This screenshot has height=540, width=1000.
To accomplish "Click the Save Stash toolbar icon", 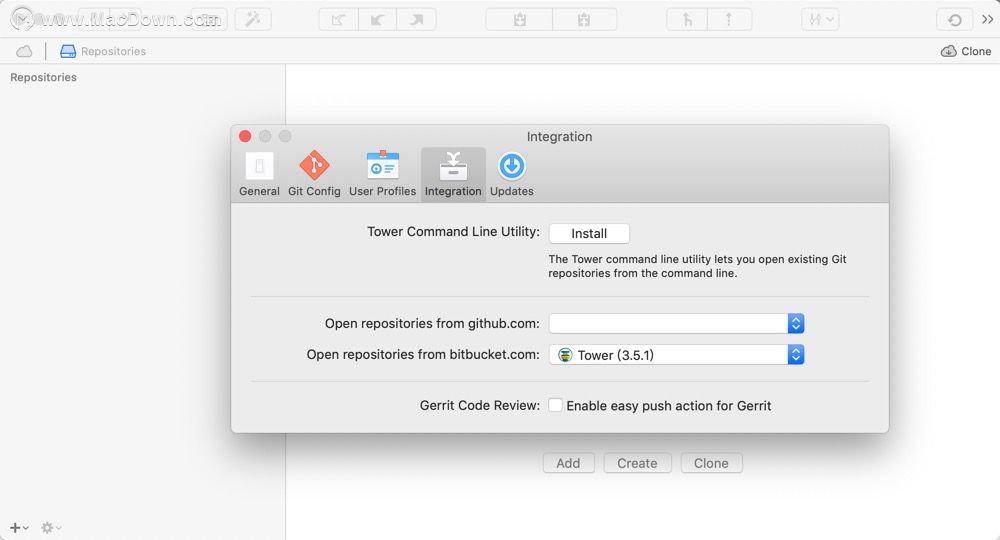I will tap(519, 19).
